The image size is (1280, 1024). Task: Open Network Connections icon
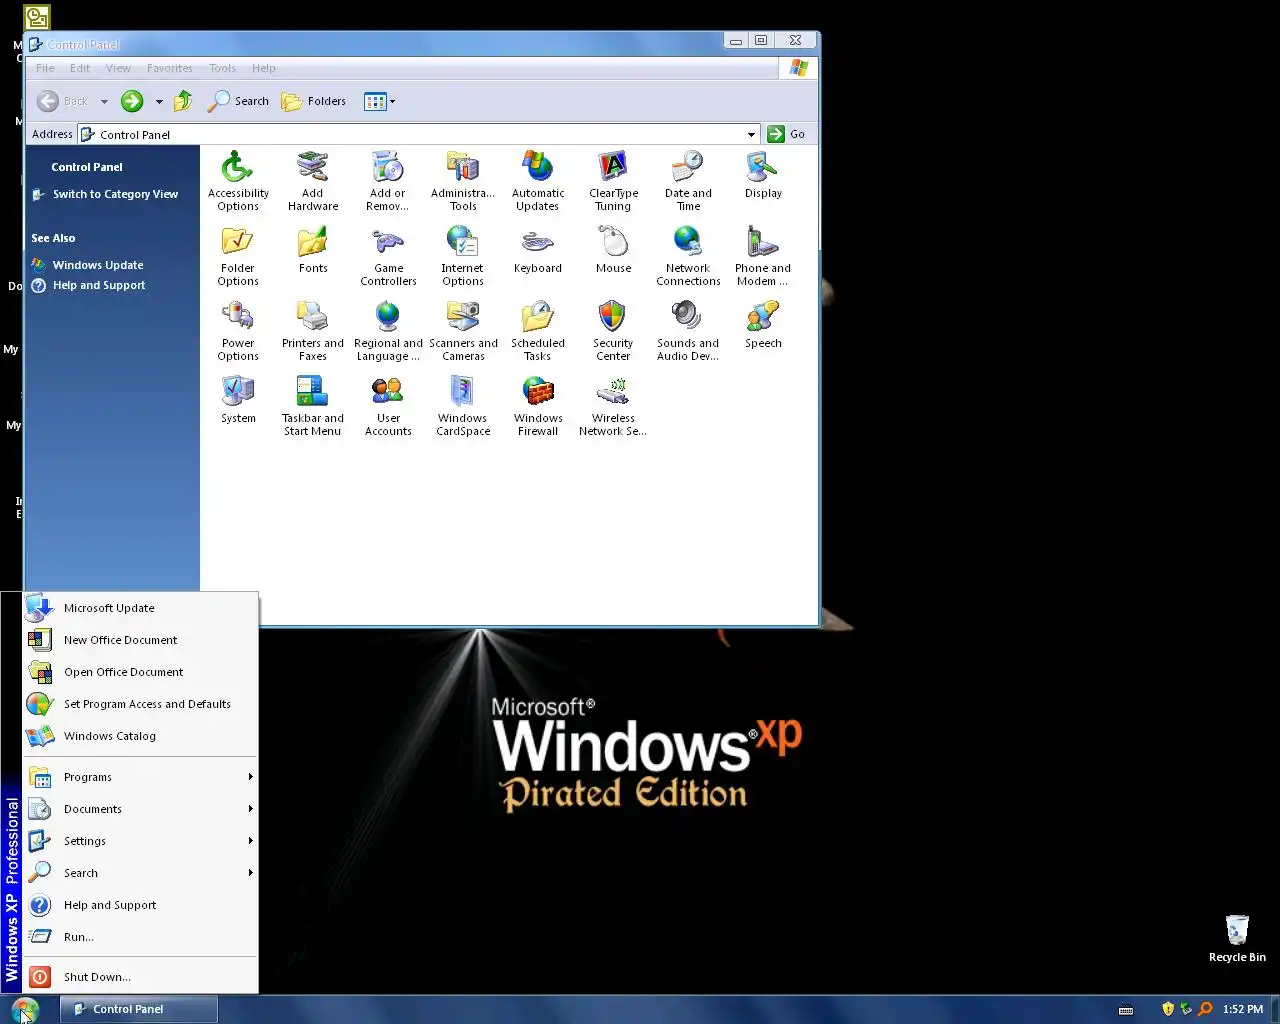[x=688, y=256]
